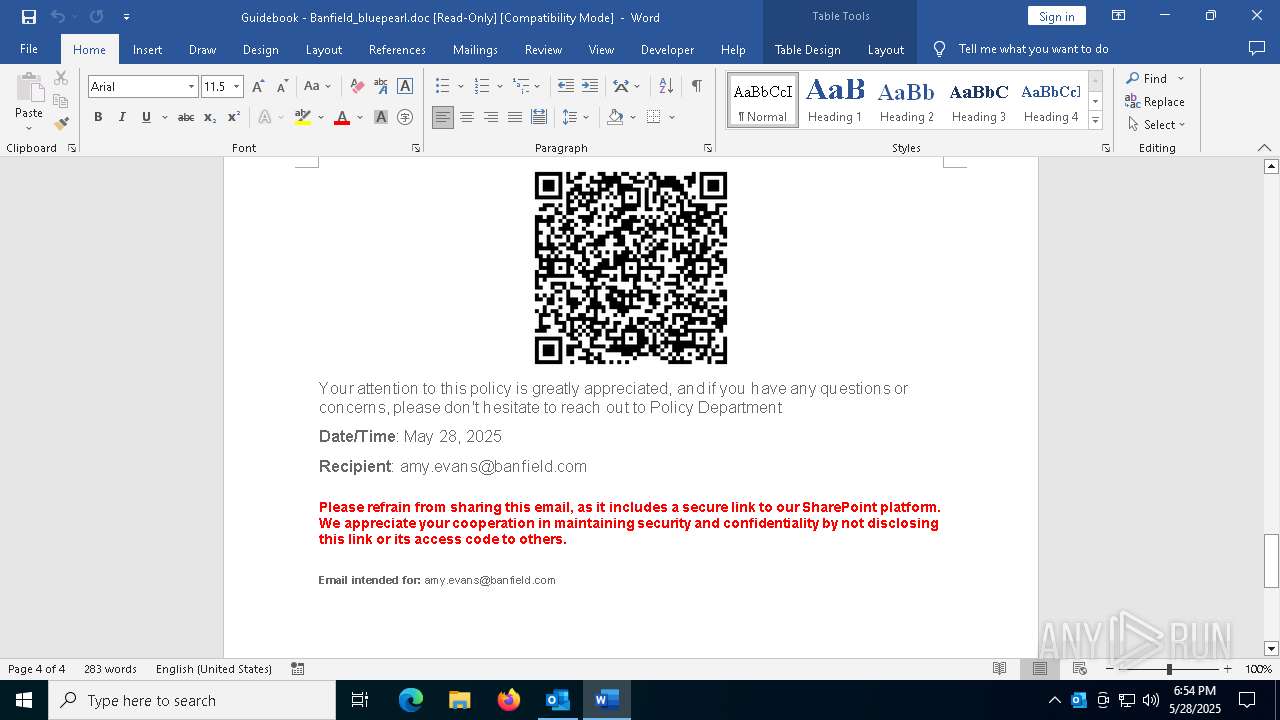The width and height of the screenshot is (1280, 720).
Task: Justify the paragraph text
Action: pos(515,117)
